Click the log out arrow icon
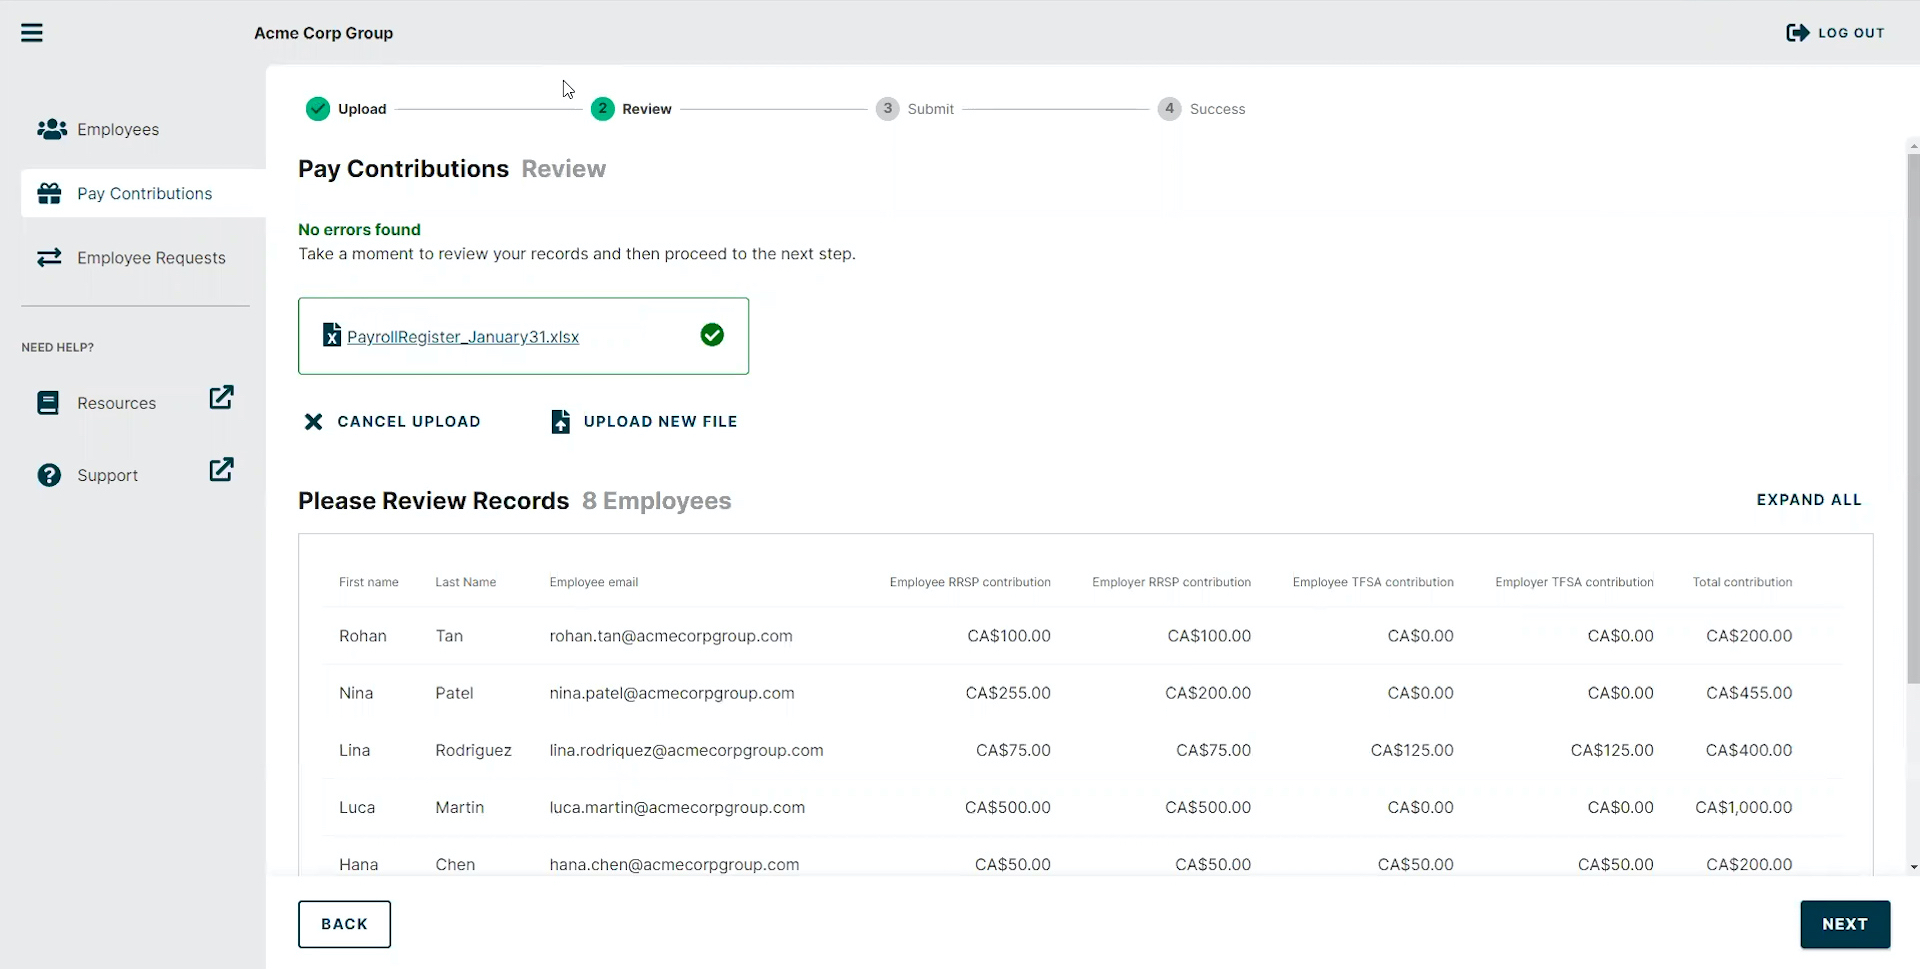 (1797, 33)
